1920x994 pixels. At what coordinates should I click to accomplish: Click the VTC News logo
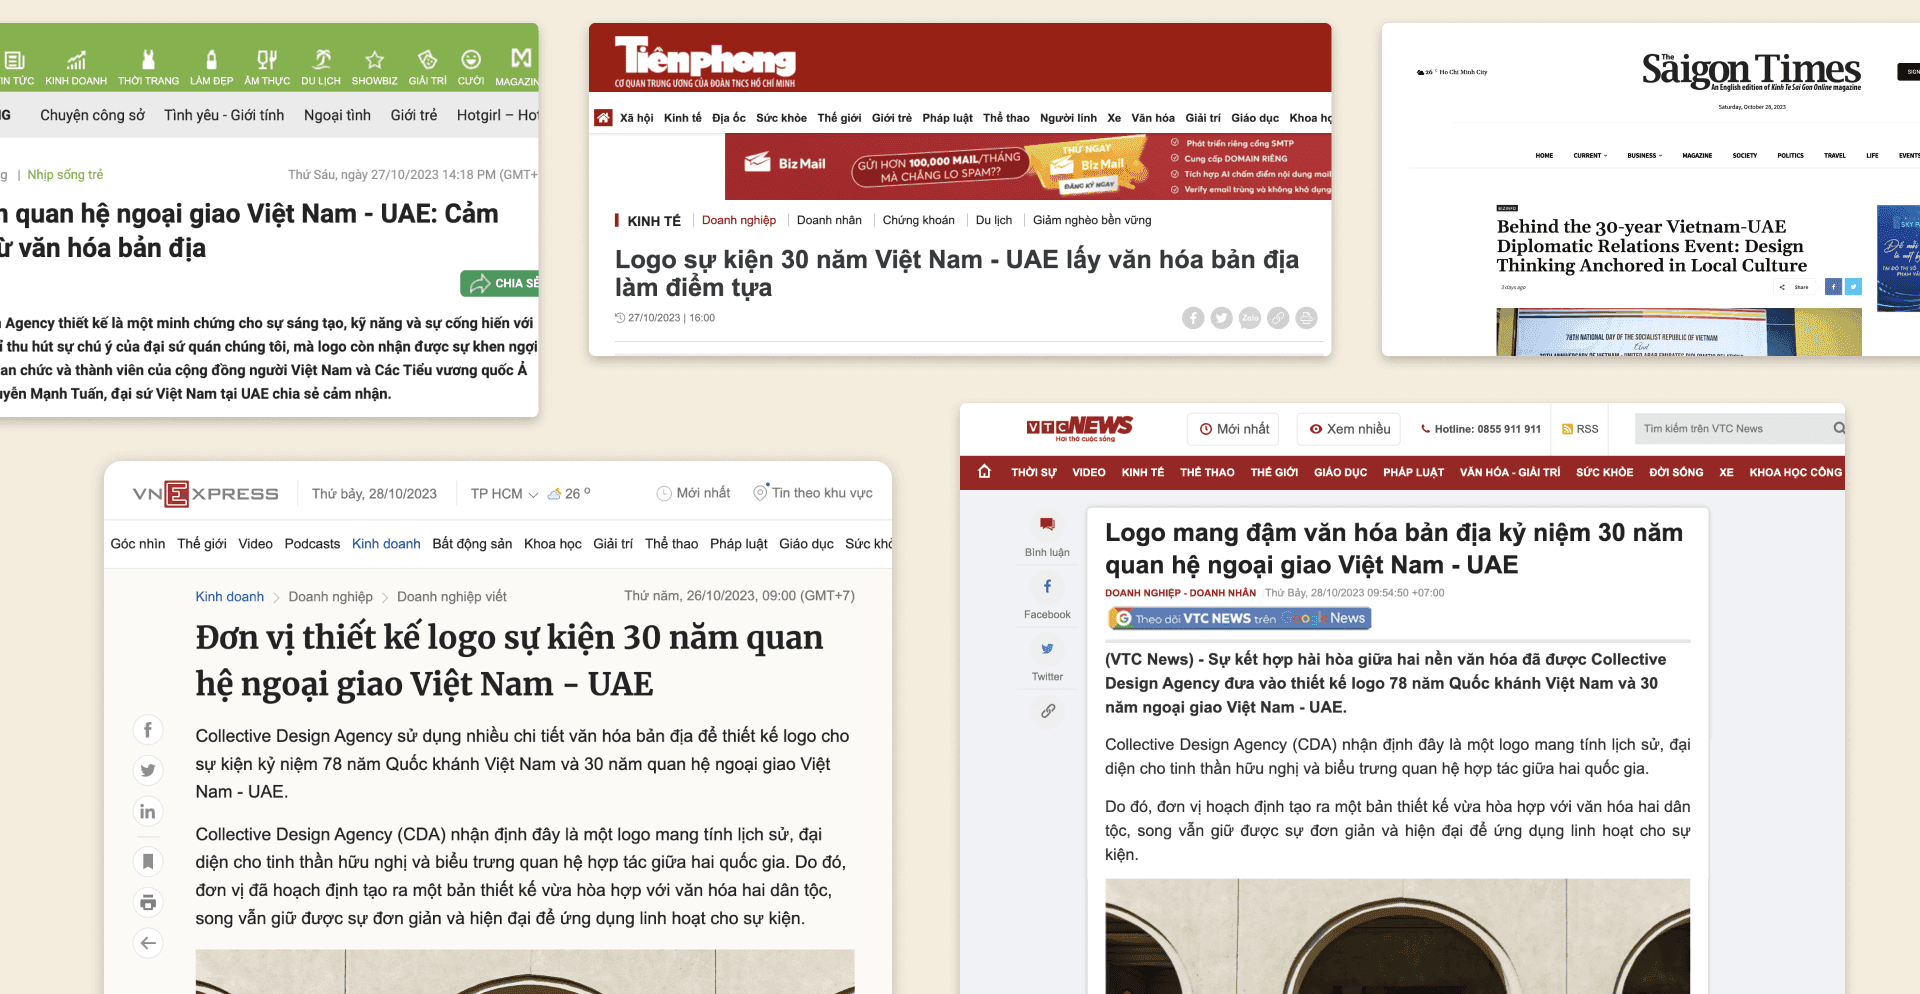(x=1079, y=428)
